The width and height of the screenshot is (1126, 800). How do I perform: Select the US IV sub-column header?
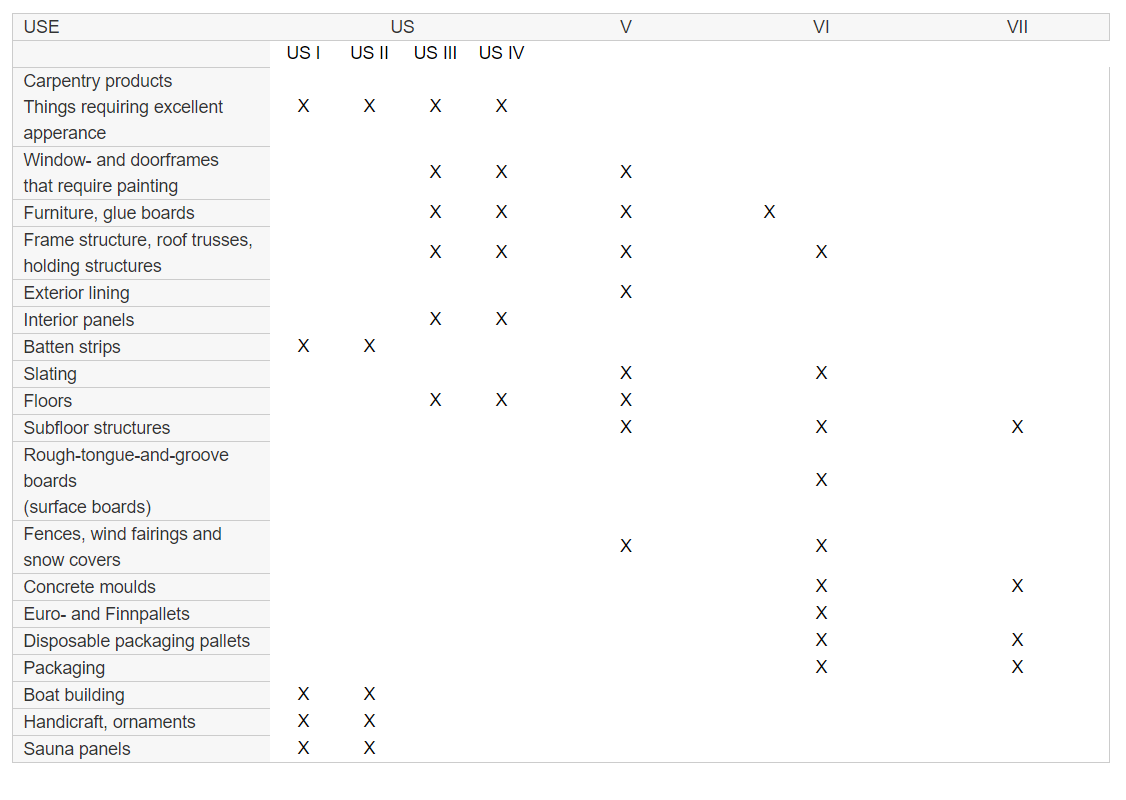coord(501,53)
